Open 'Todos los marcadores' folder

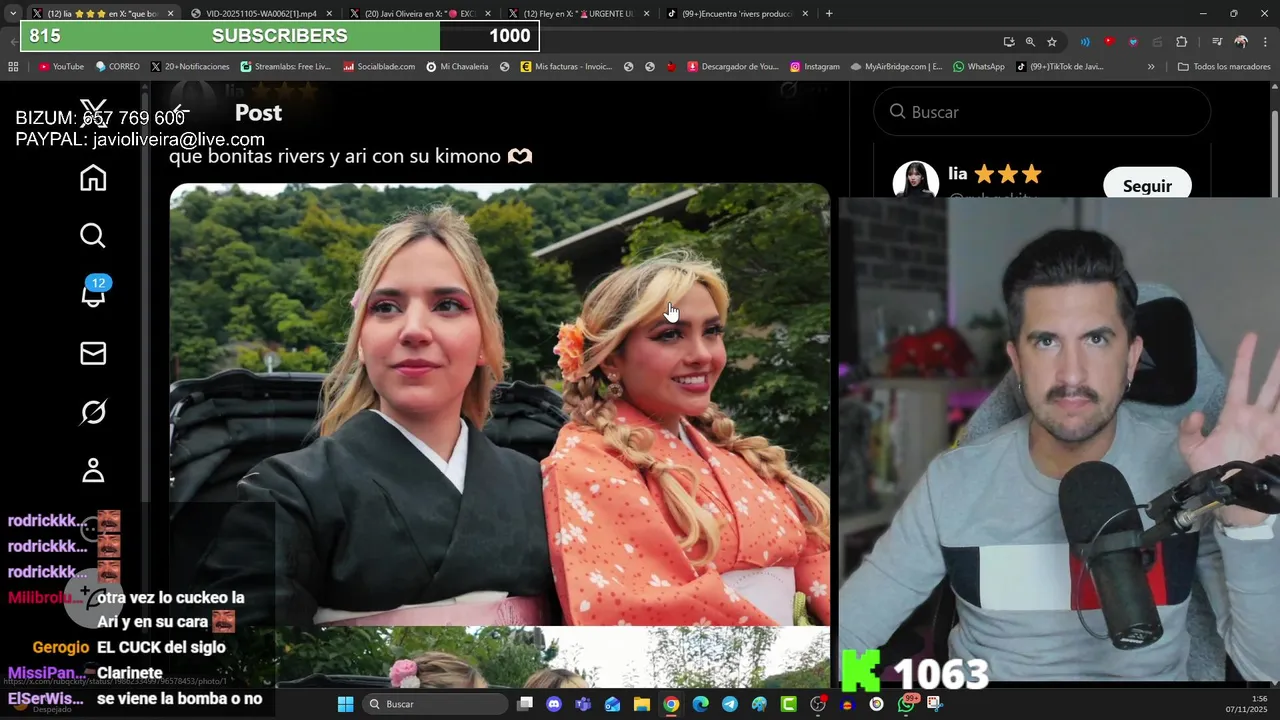coord(1224,67)
